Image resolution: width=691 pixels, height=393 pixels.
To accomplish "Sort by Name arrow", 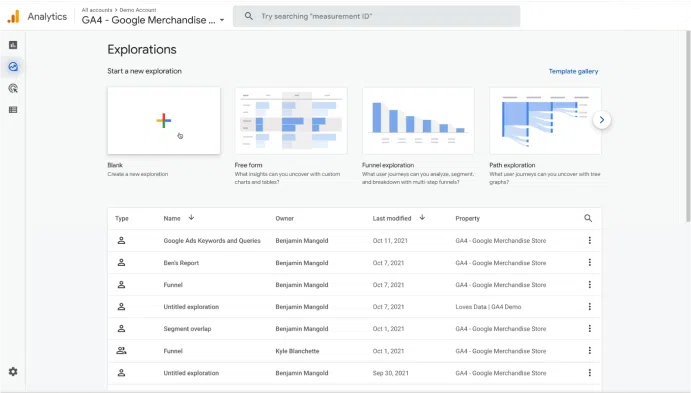I will coord(191,217).
